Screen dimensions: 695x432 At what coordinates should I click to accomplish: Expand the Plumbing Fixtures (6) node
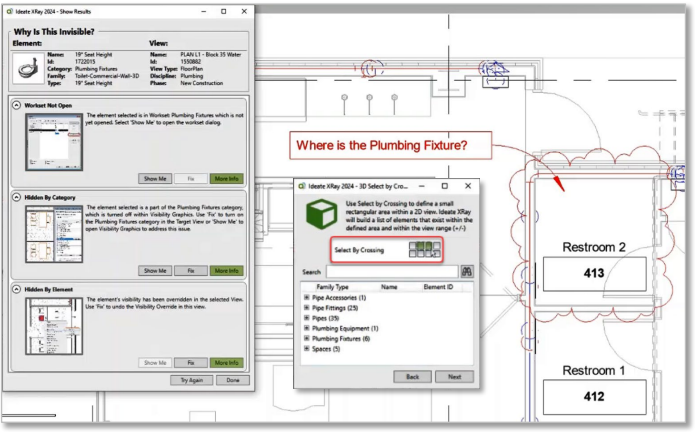click(x=306, y=338)
